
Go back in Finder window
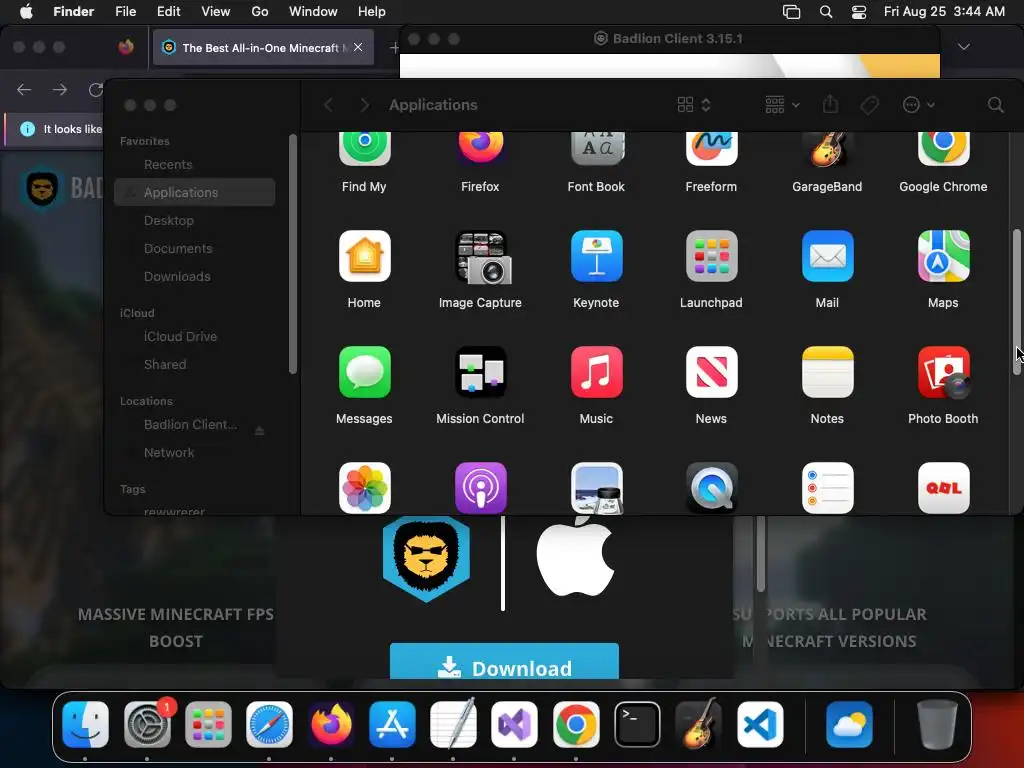[328, 104]
